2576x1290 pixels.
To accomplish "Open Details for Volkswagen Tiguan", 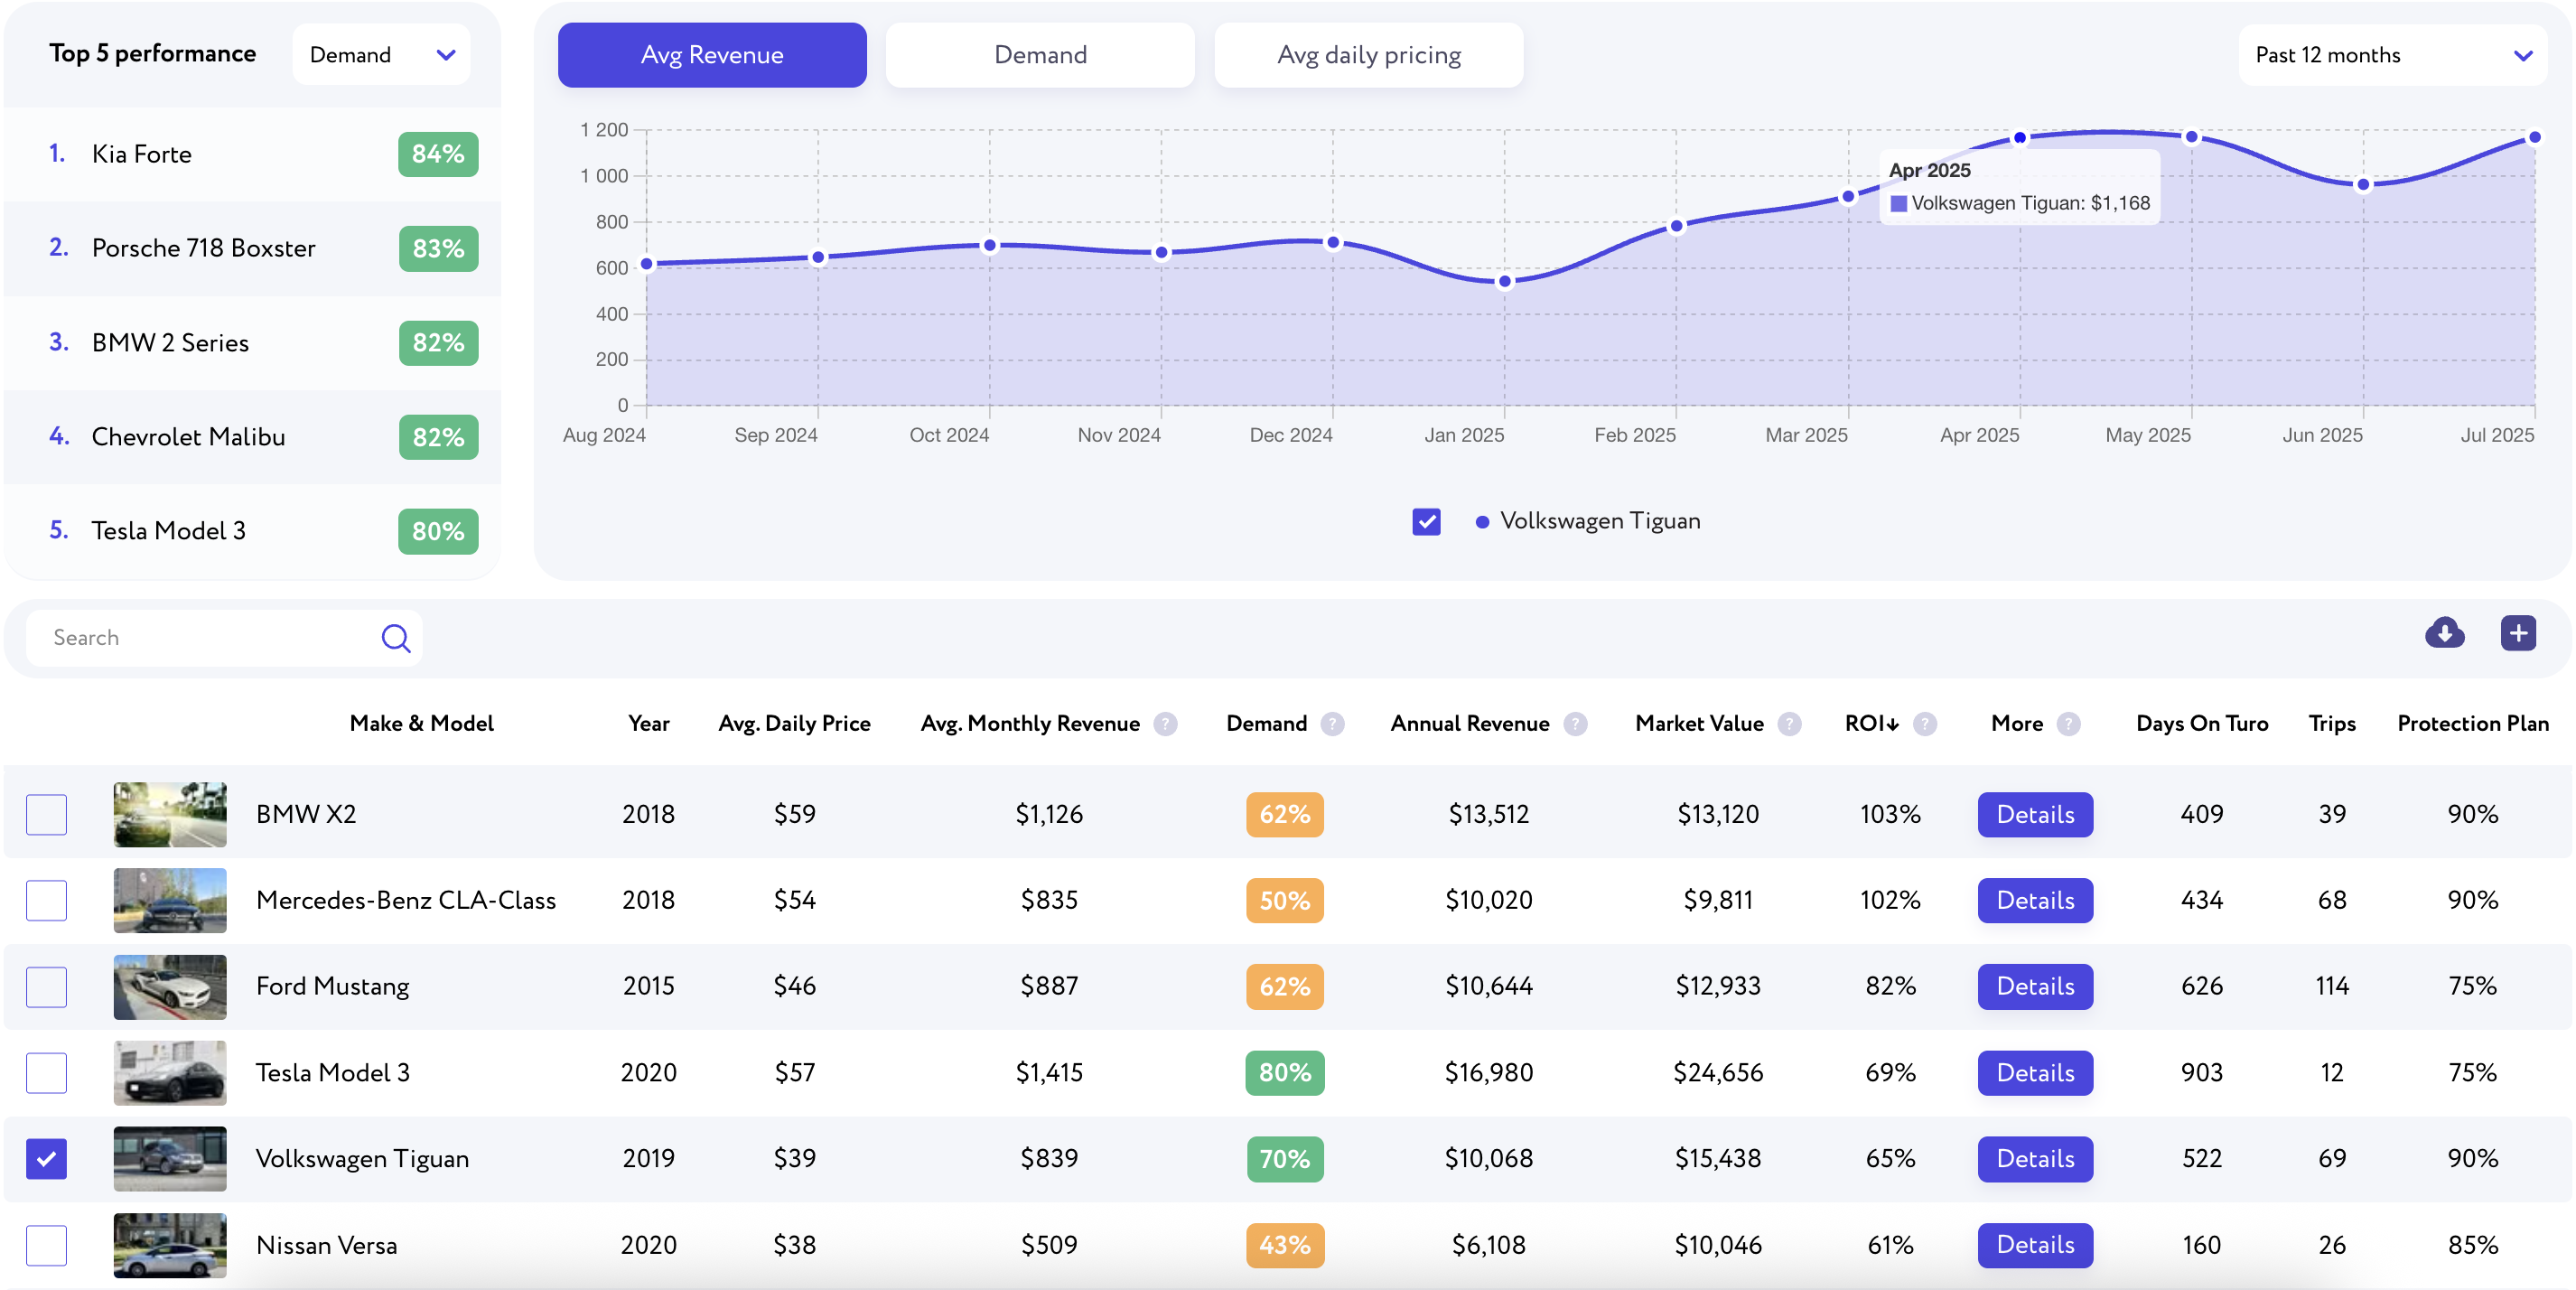I will 2035,1158.
